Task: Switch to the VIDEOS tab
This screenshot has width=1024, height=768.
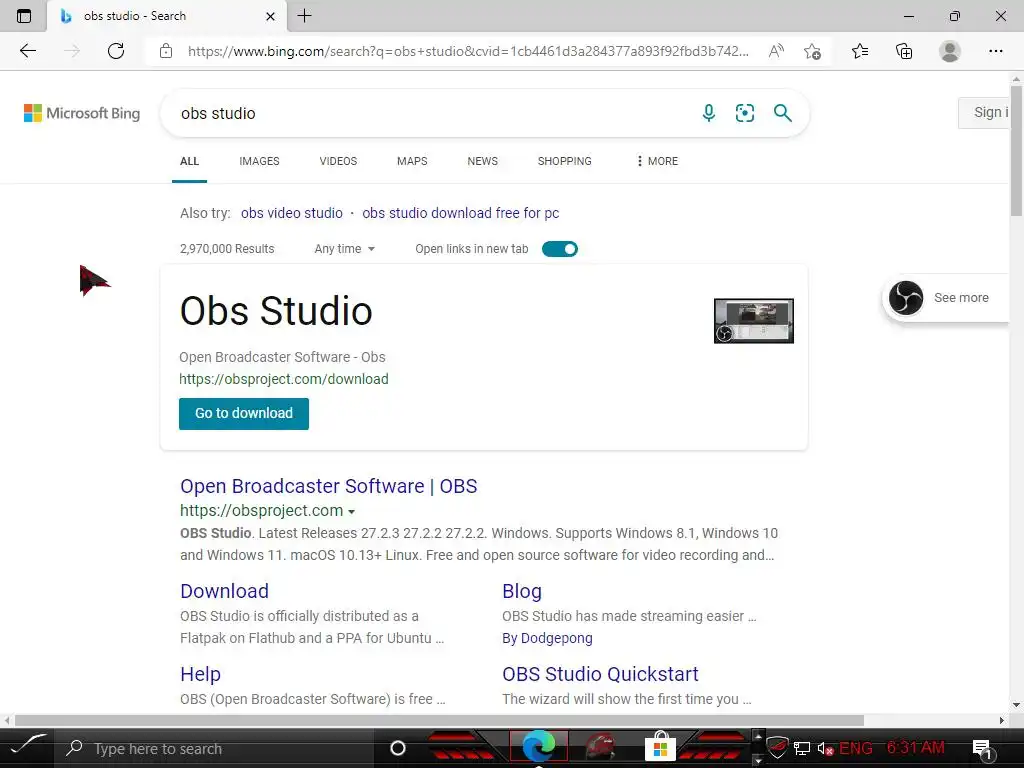Action: pyautogui.click(x=338, y=161)
